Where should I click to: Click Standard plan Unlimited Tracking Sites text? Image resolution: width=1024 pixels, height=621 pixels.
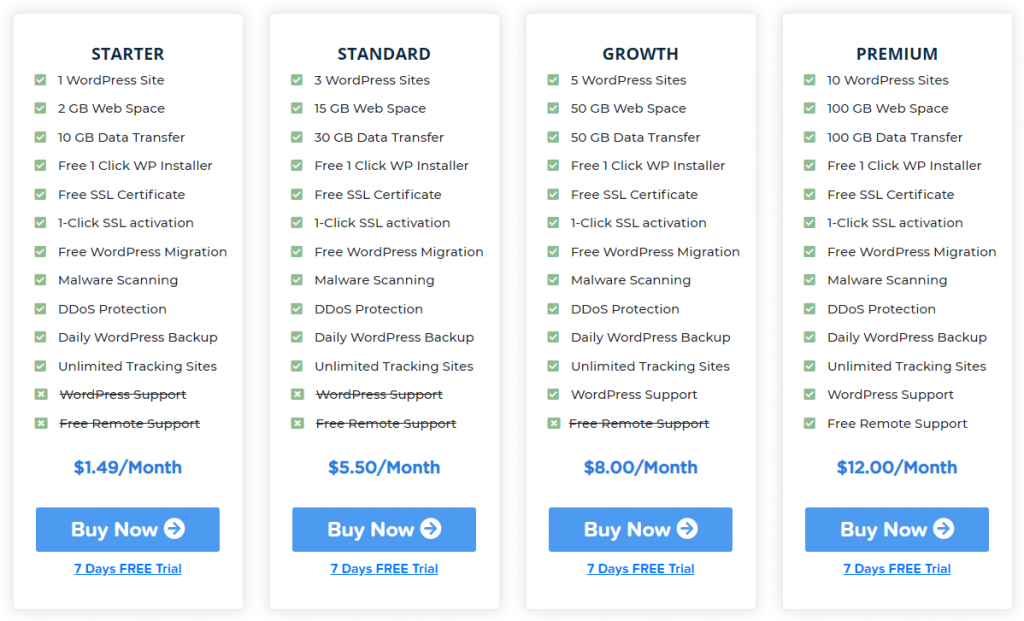[394, 366]
